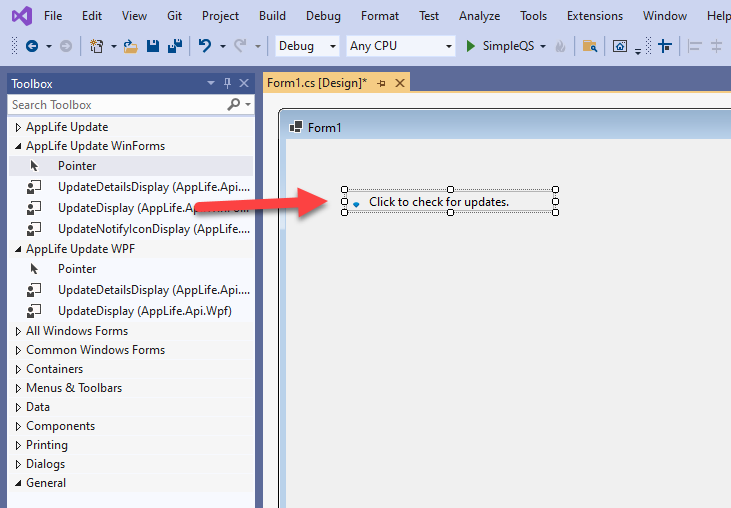Open the undo history dropdown arrow
Viewport: 731px width, 508px height.
pyautogui.click(x=222, y=47)
